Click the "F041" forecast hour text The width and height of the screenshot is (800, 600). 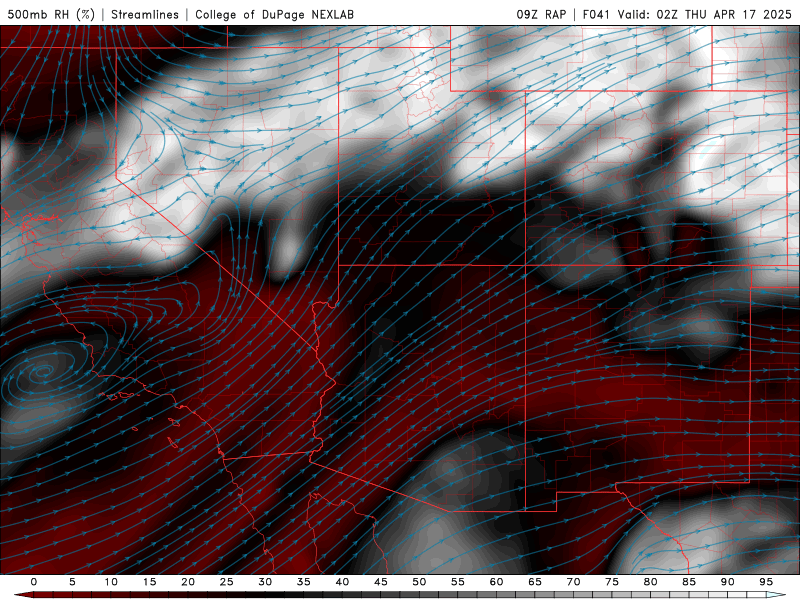[x=596, y=14]
